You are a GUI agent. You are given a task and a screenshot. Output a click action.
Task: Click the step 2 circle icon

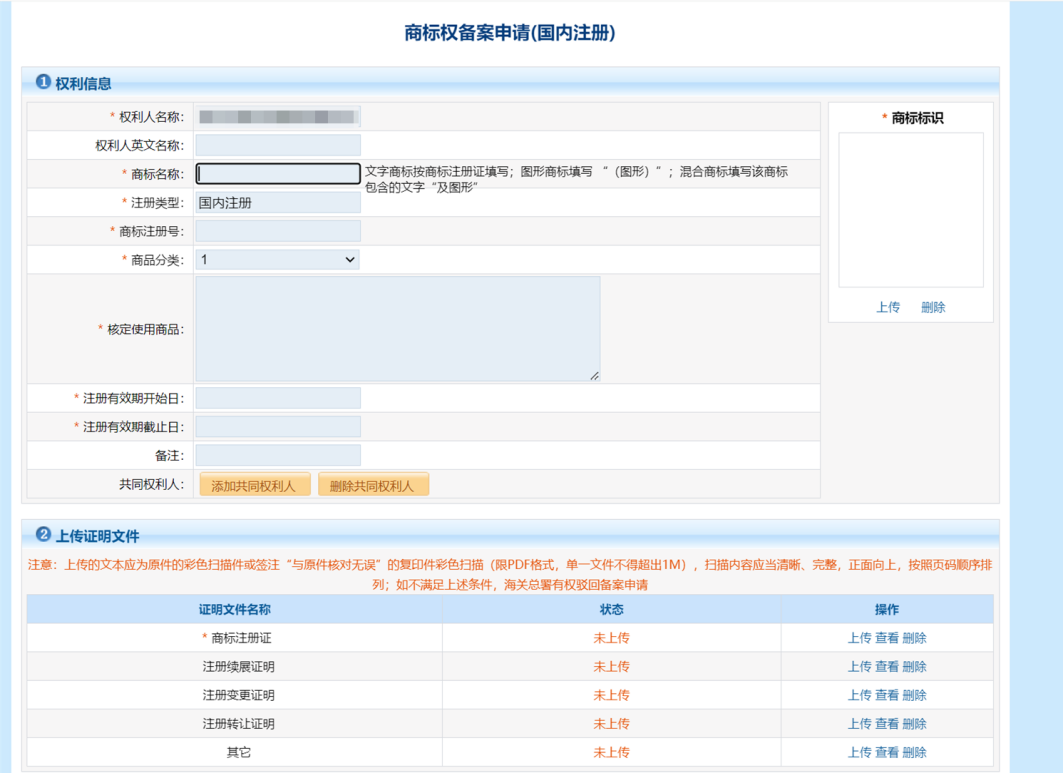tap(43, 534)
